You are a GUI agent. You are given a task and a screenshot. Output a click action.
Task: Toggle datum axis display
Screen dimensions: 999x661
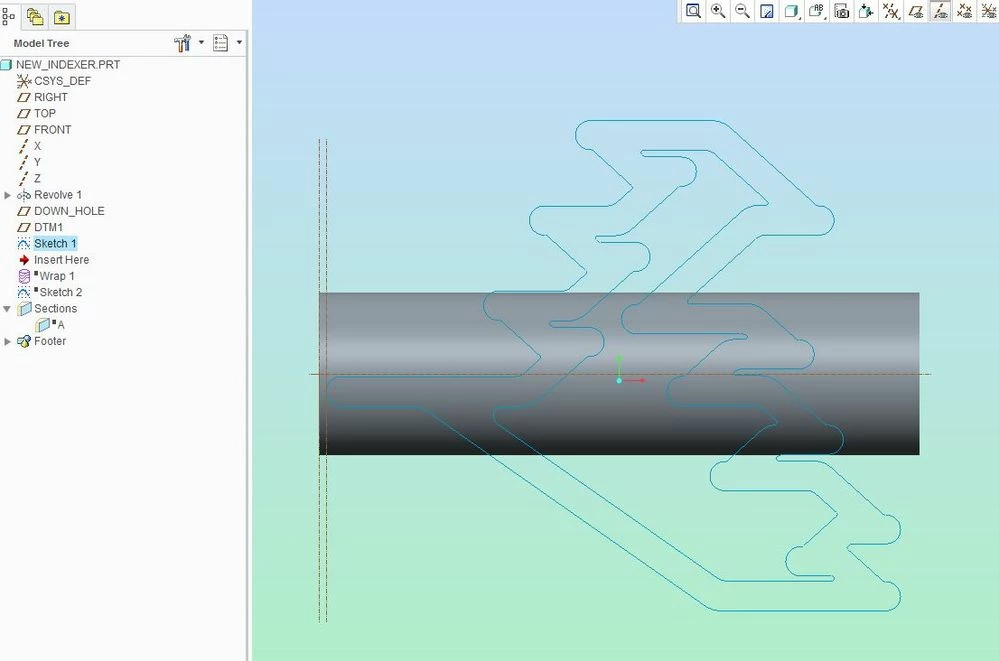tap(940, 11)
